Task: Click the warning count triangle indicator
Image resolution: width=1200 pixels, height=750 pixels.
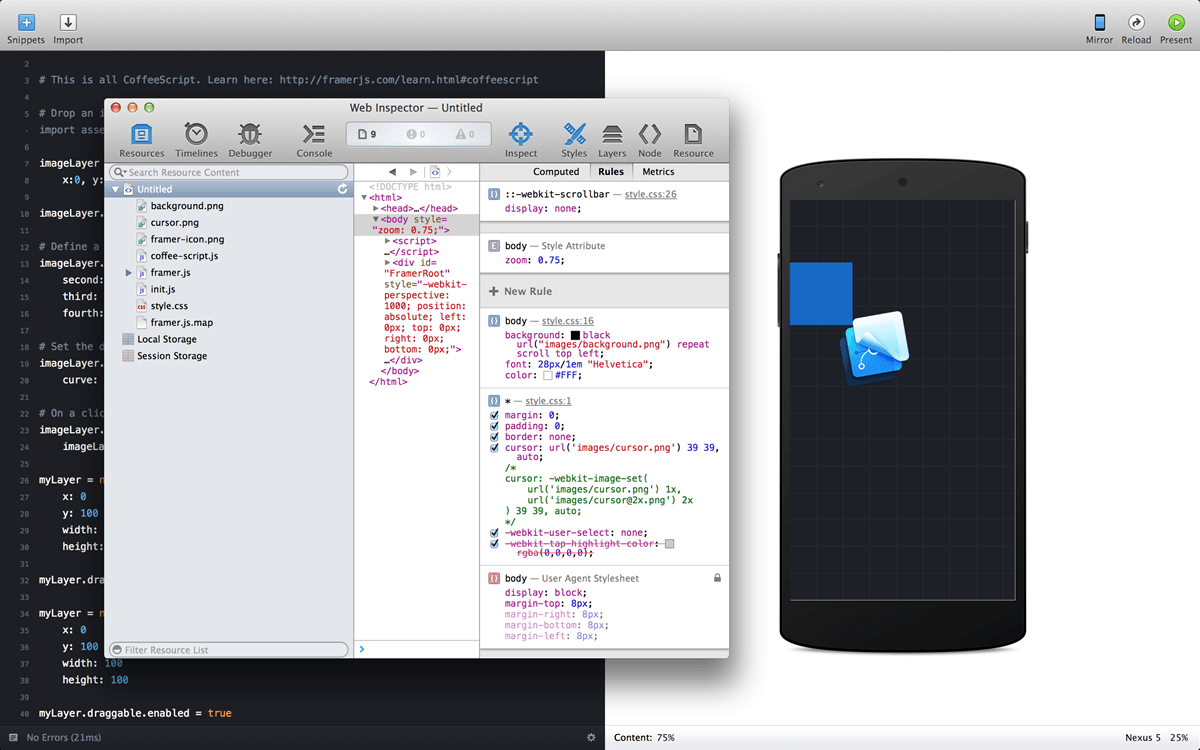Action: pyautogui.click(x=465, y=134)
